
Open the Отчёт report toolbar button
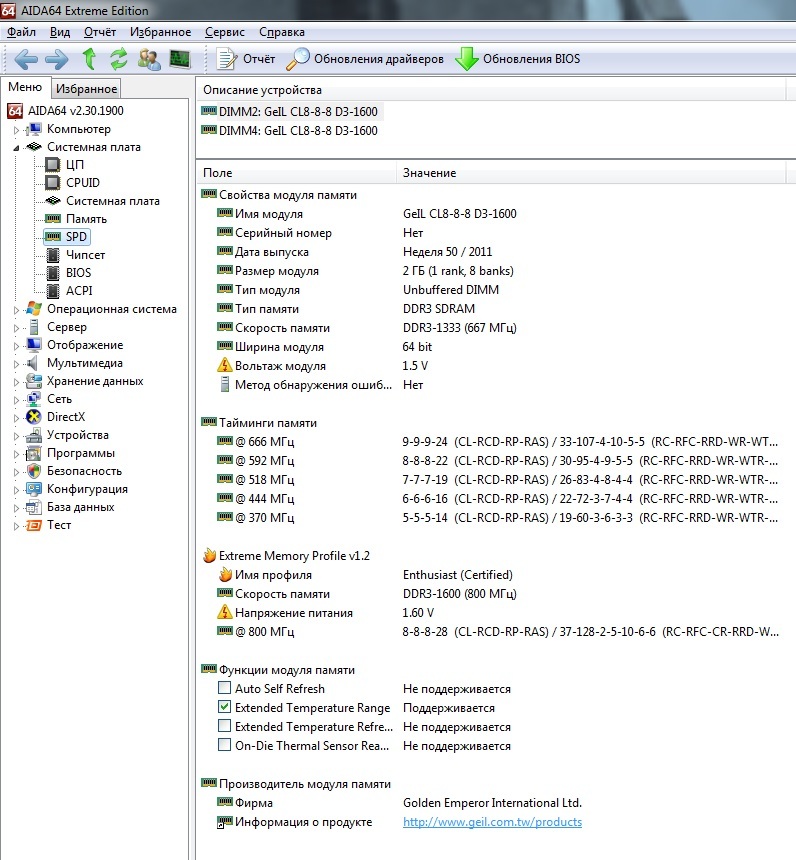click(246, 59)
